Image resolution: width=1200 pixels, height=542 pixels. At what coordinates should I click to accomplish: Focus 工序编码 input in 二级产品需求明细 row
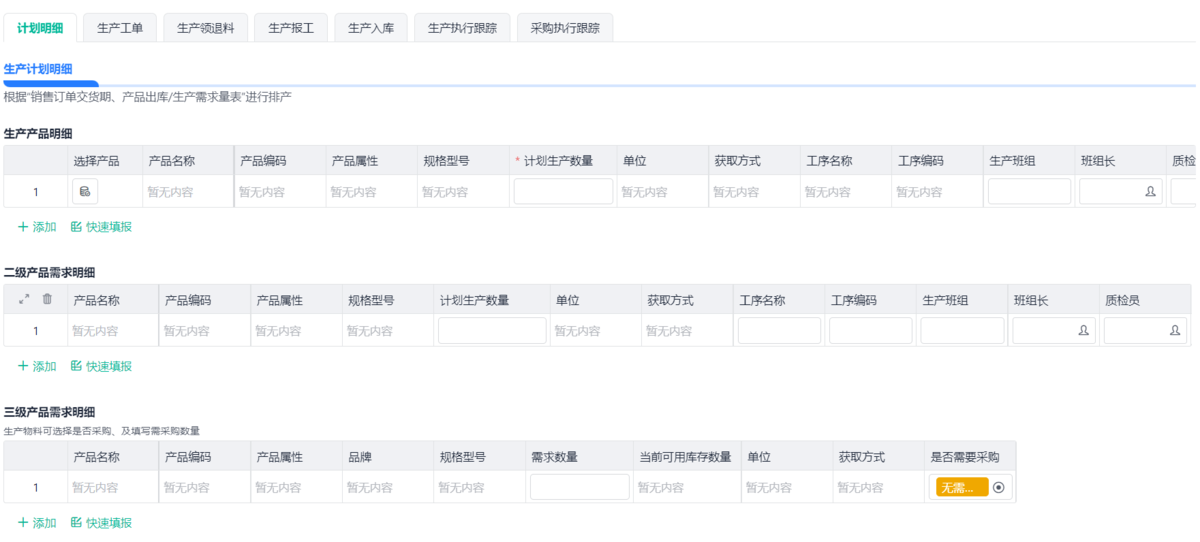point(871,330)
